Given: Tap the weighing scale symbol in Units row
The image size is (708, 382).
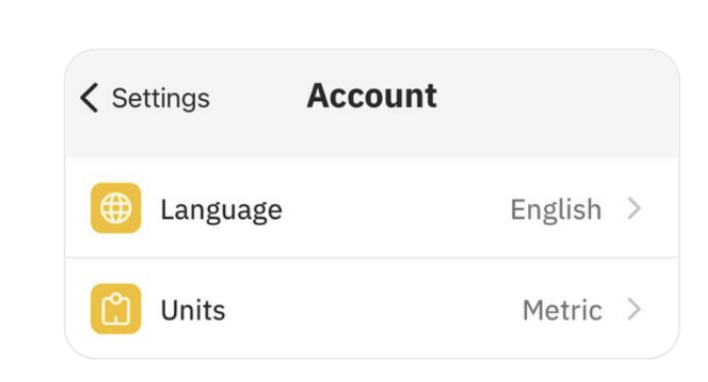Looking at the screenshot, I should [116, 309].
